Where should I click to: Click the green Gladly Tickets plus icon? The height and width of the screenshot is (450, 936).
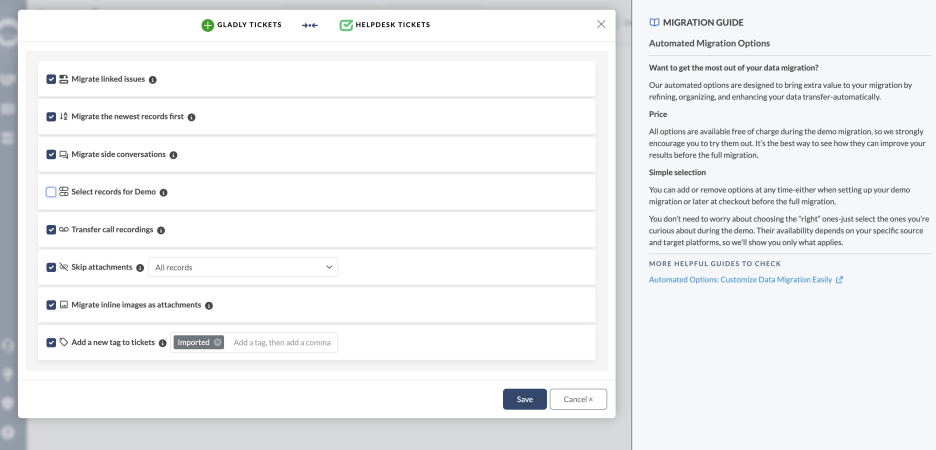click(207, 25)
